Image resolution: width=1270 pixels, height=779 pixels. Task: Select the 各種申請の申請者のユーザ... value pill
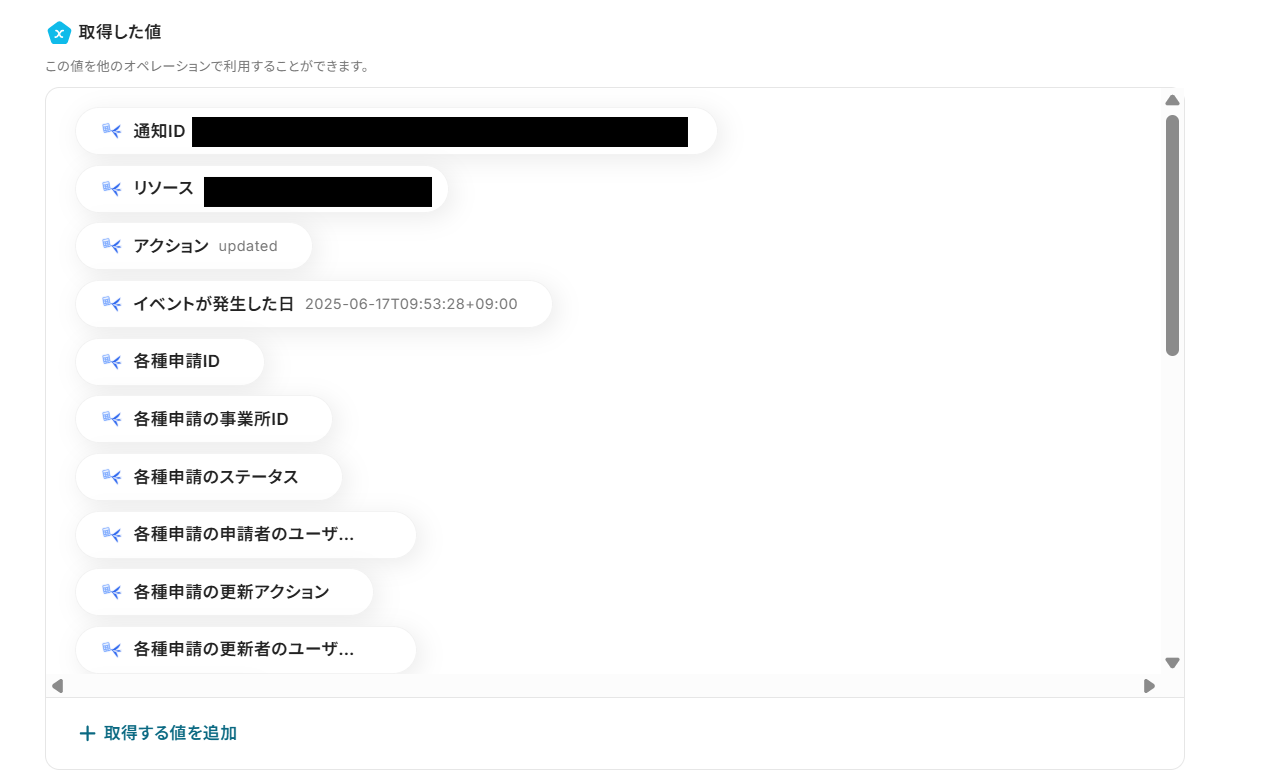coord(246,535)
